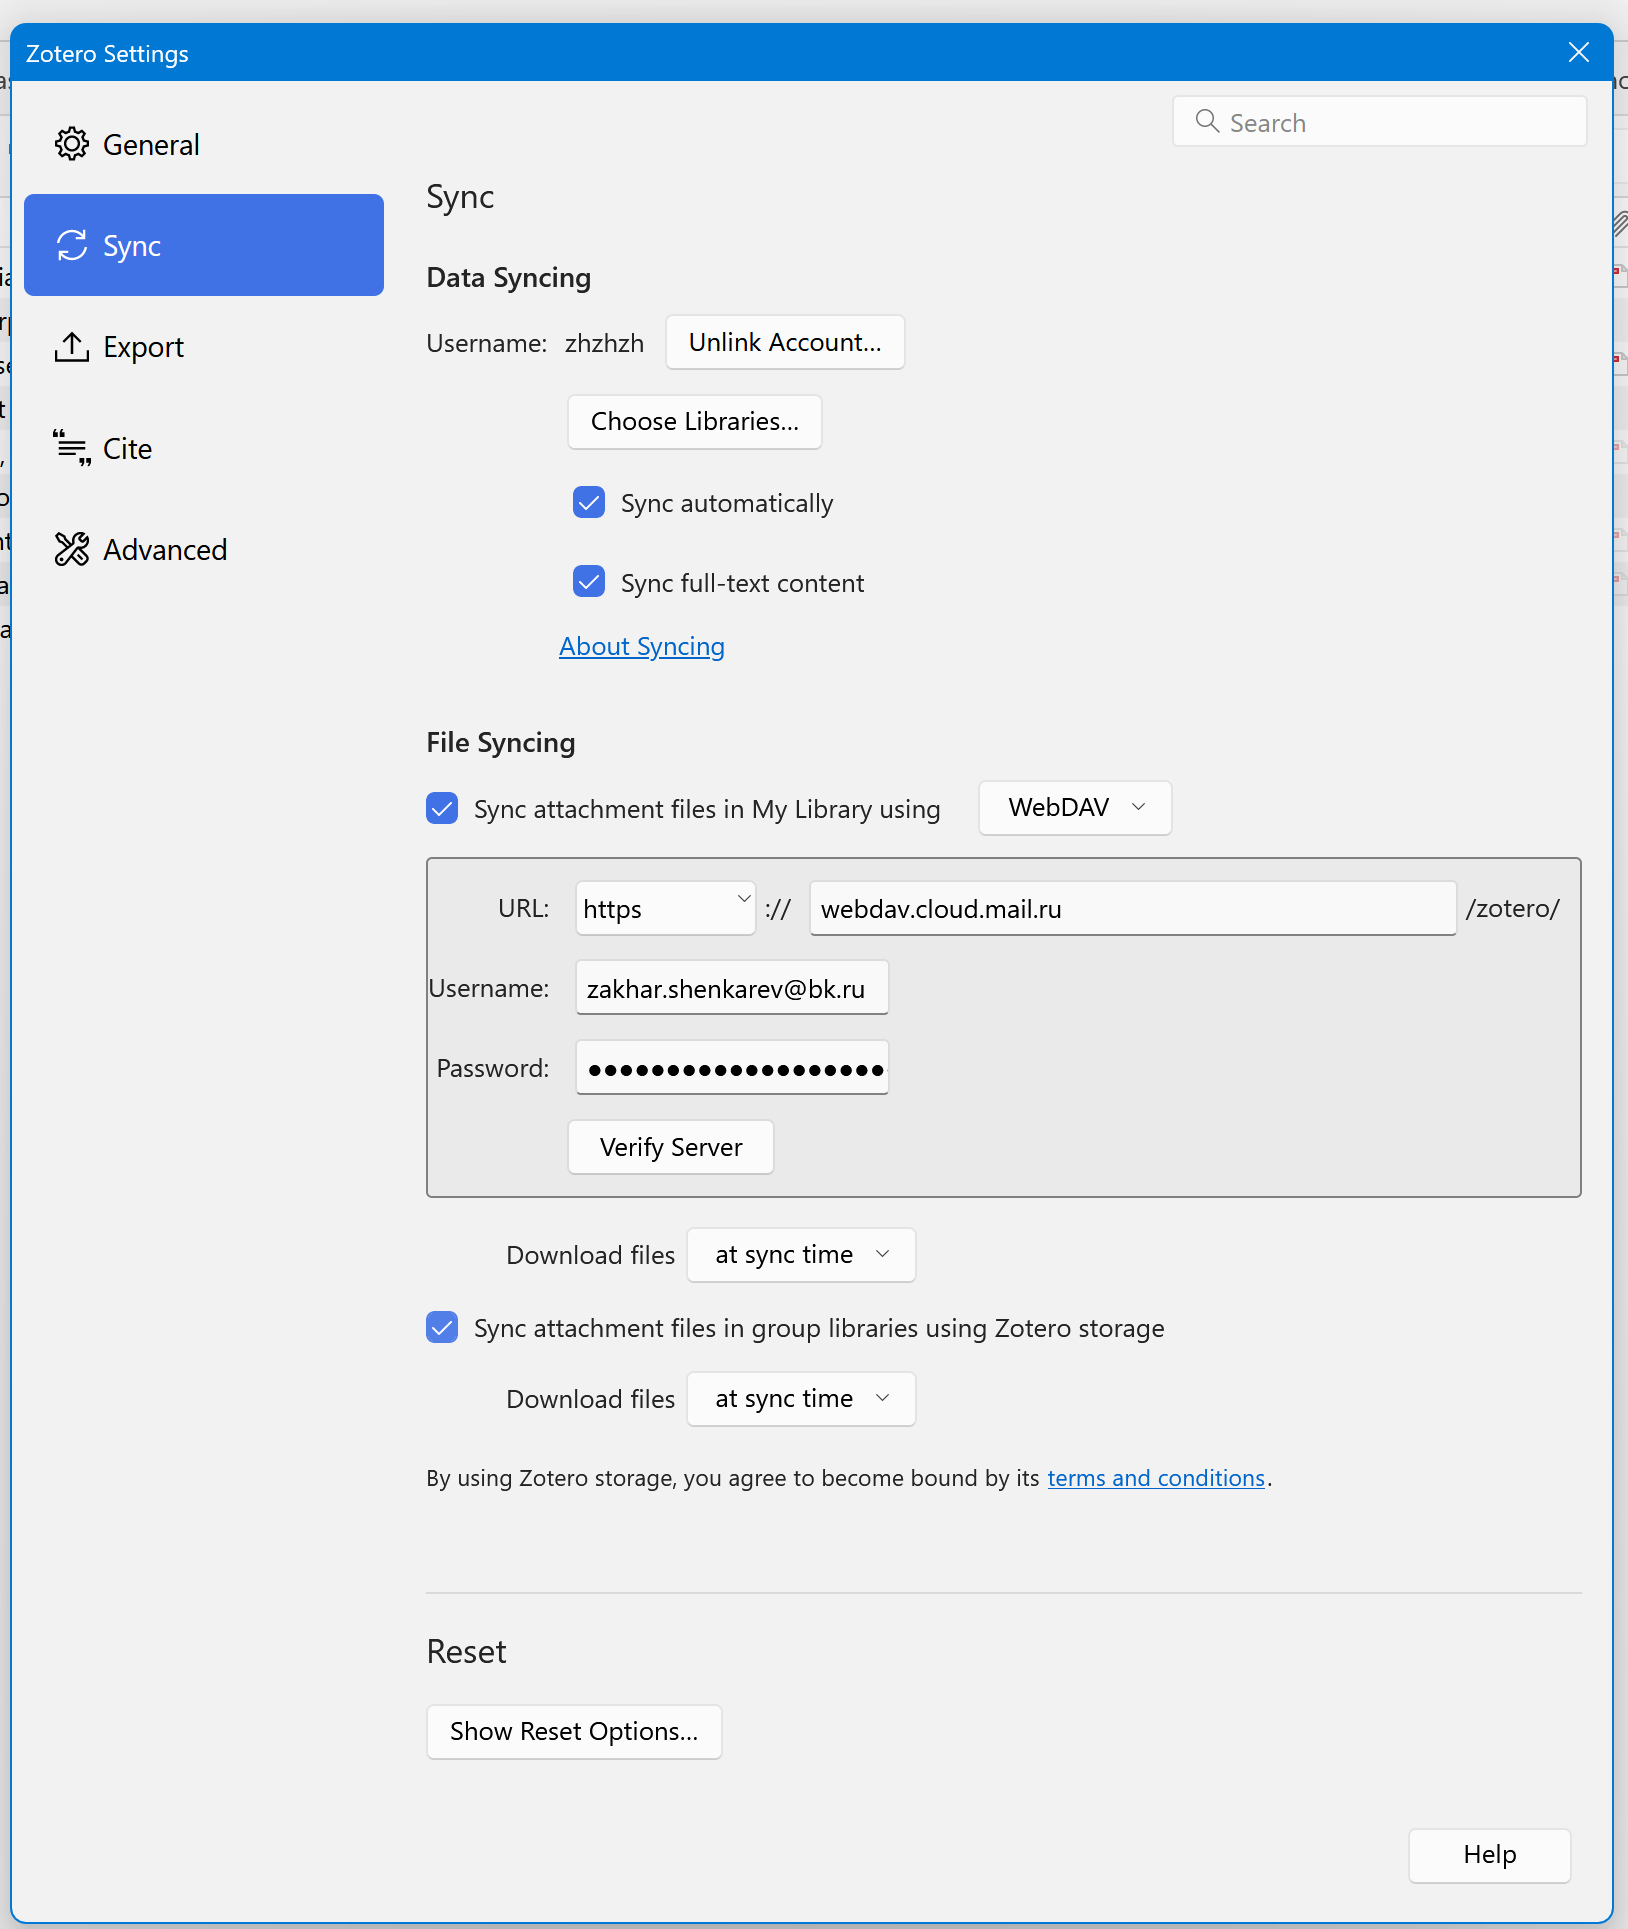This screenshot has height=1929, width=1628.
Task: Toggle Sync full-text content checkbox
Action: (589, 581)
